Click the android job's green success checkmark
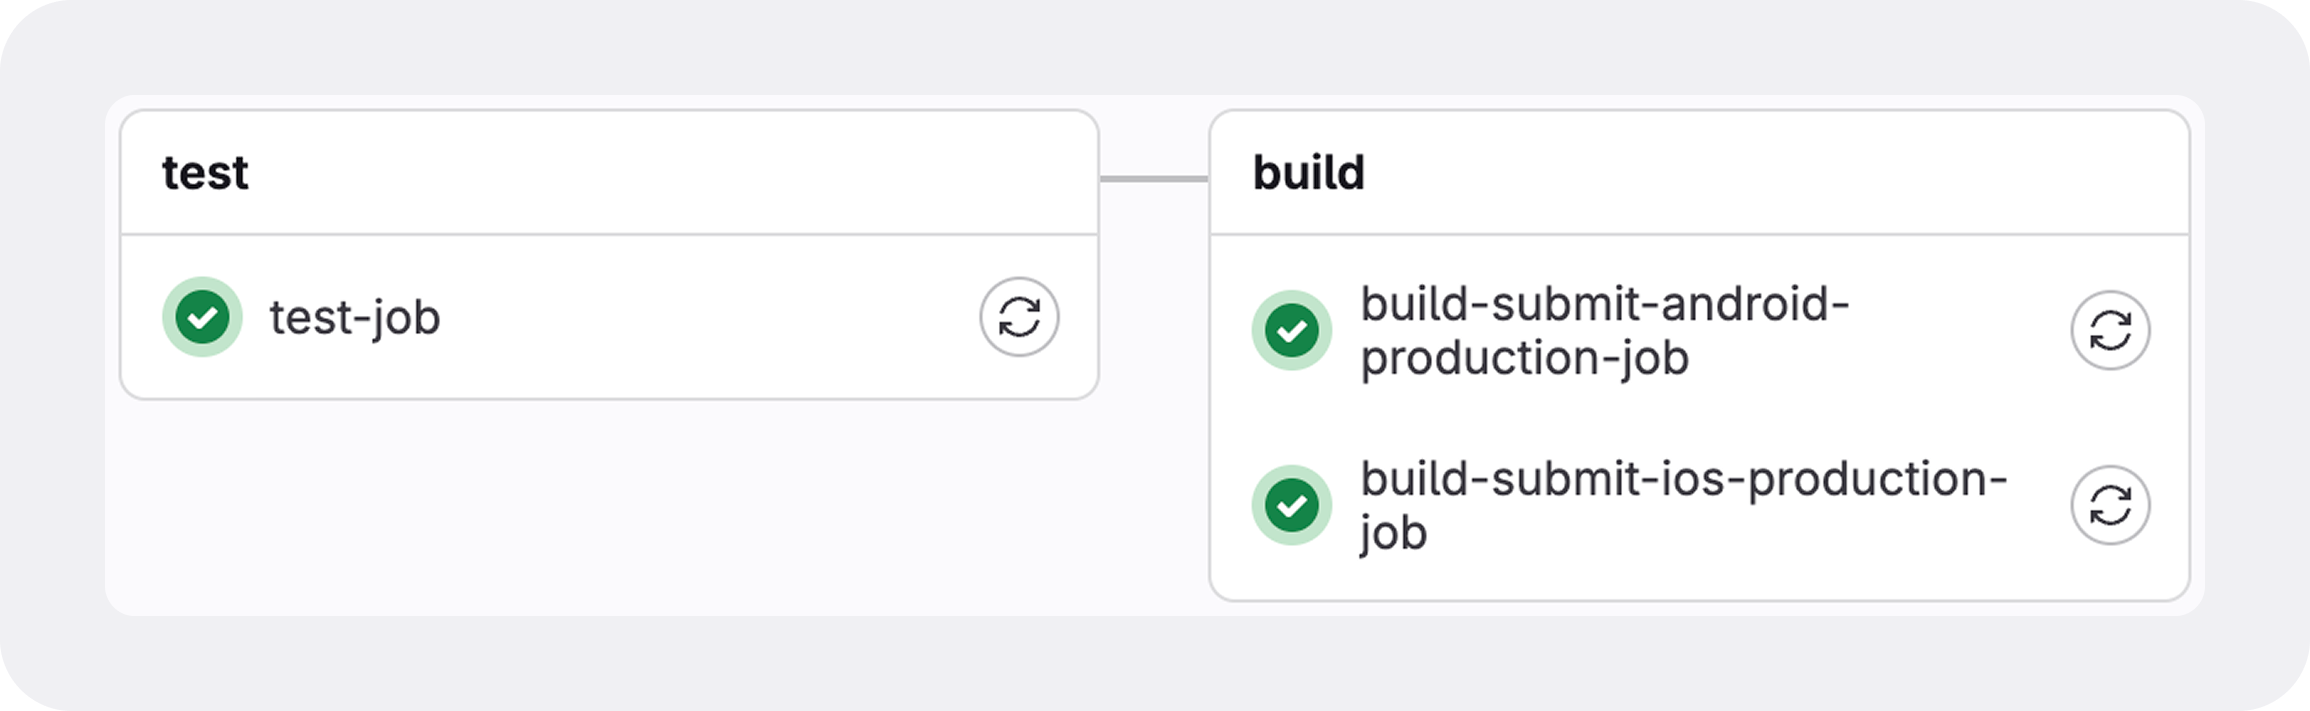The height and width of the screenshot is (711, 2310). [x=1291, y=330]
